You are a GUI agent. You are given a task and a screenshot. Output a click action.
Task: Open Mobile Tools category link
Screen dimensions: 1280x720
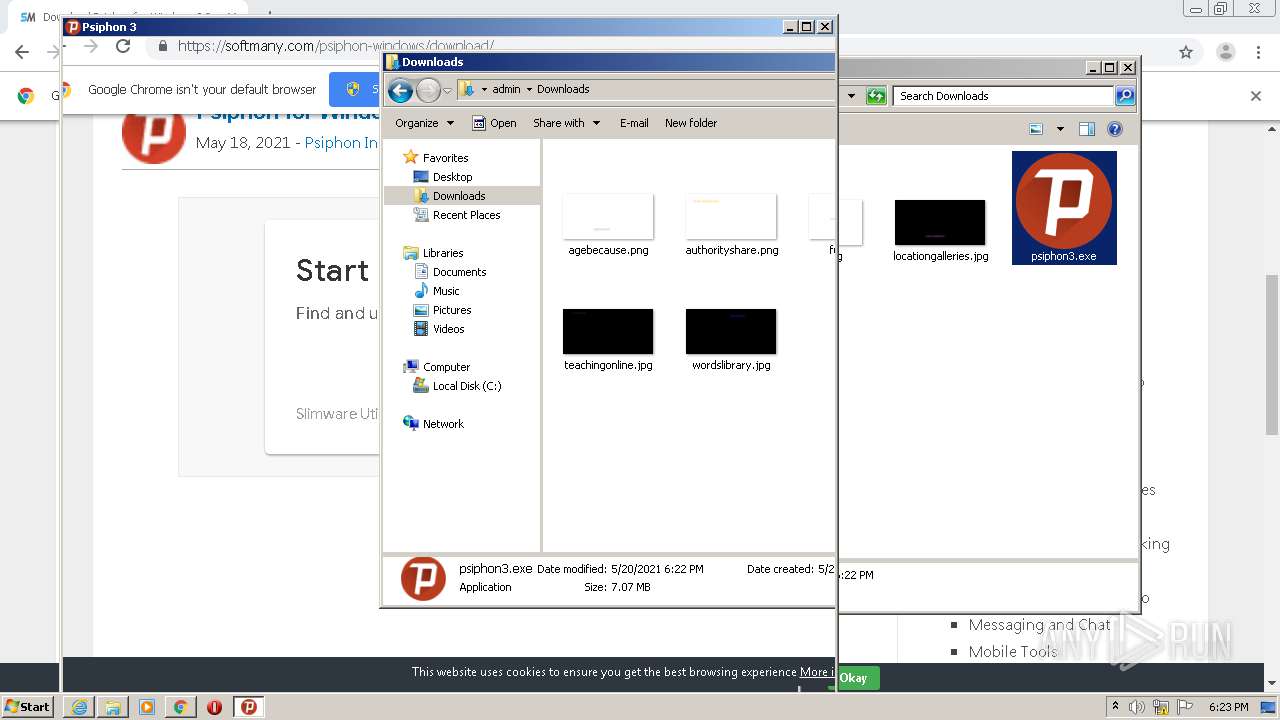(1012, 652)
